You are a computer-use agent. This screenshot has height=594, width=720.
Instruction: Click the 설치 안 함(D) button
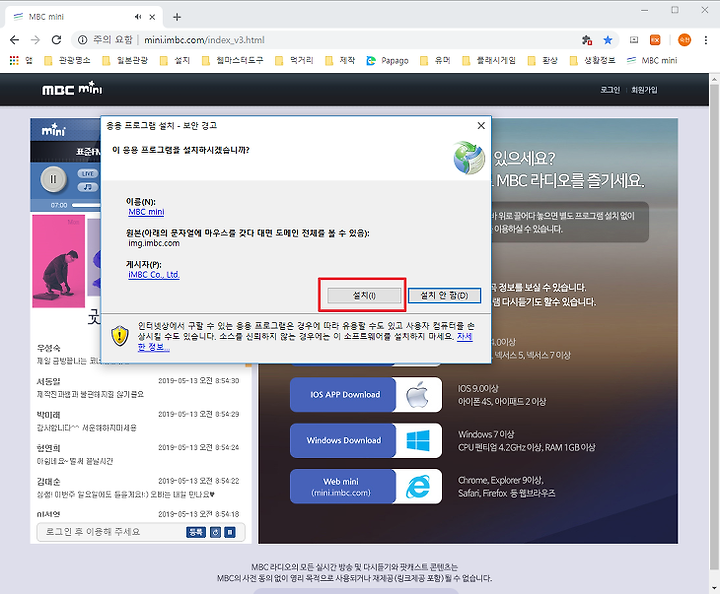[x=444, y=296]
